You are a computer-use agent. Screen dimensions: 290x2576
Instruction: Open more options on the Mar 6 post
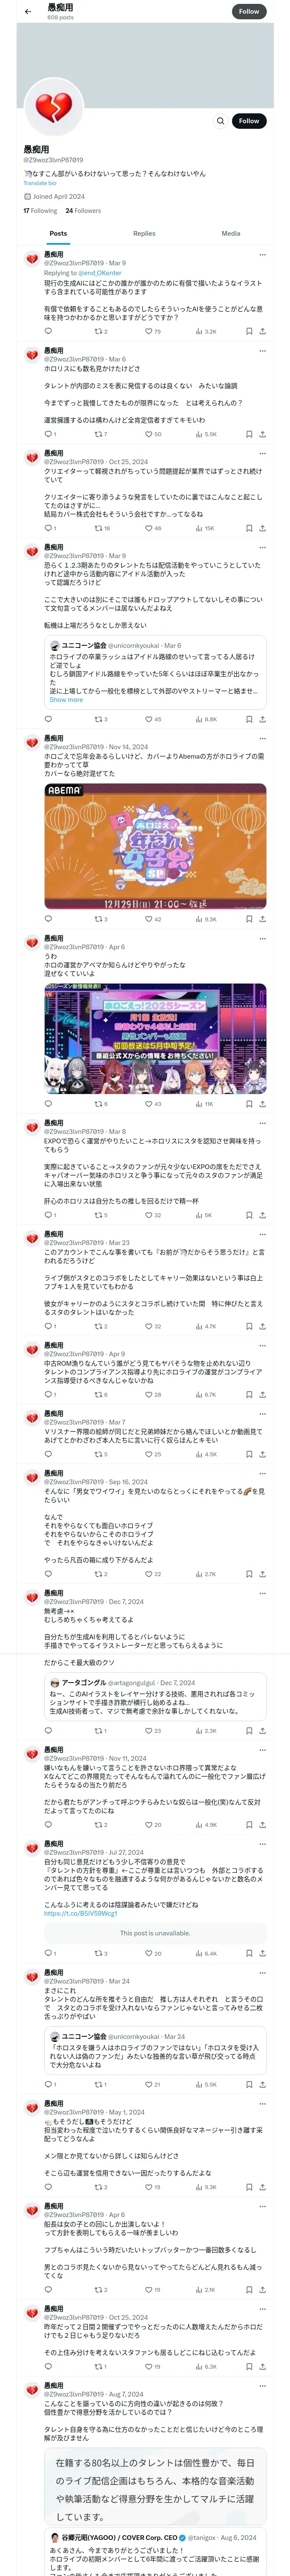[x=262, y=351]
